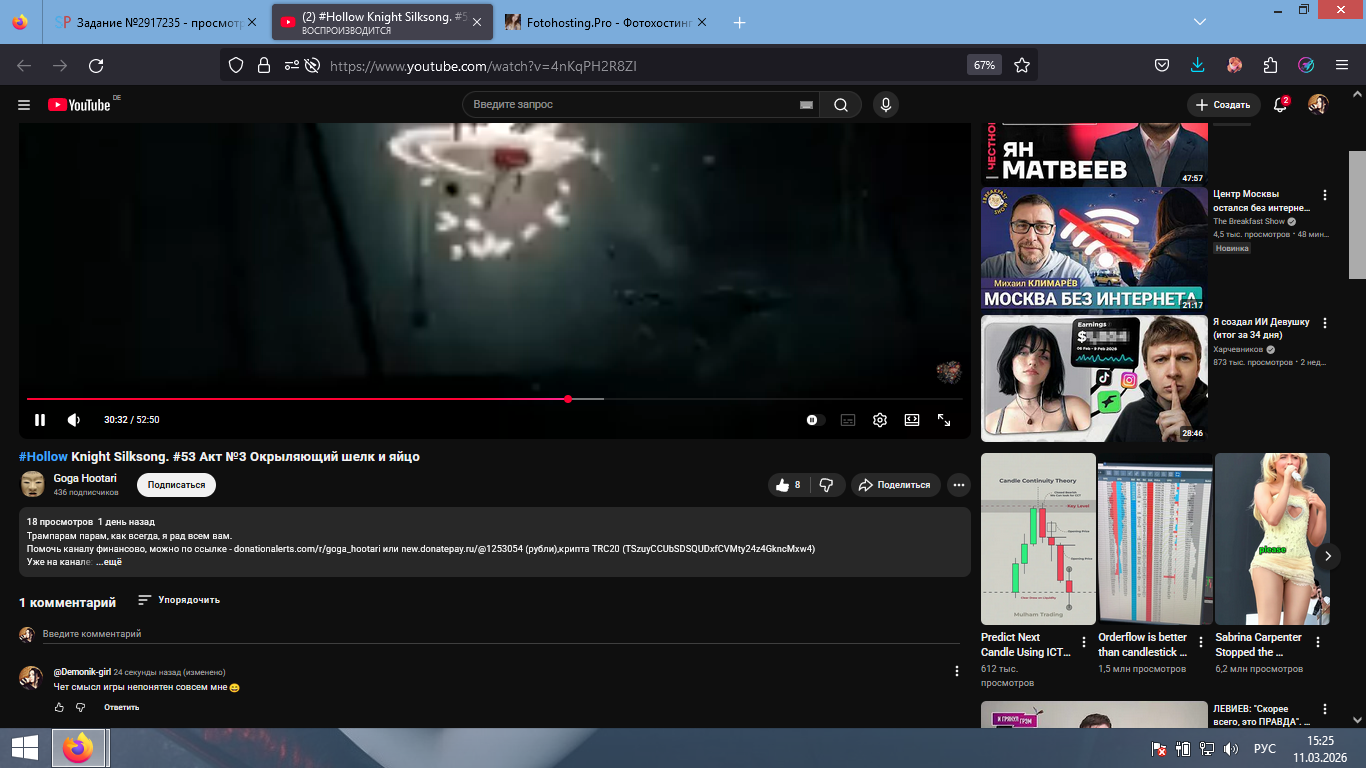Switch to theater mode view

[x=912, y=420]
